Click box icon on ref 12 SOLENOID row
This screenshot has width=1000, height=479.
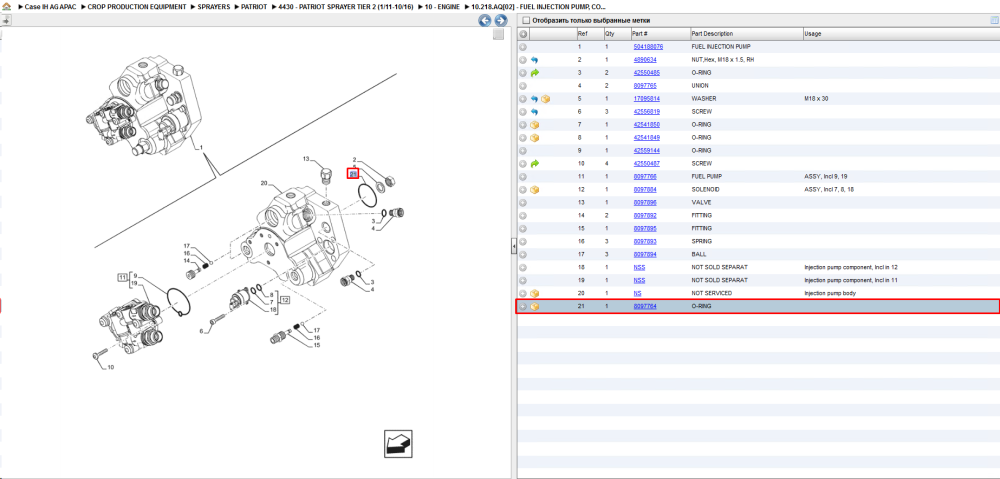coord(534,189)
